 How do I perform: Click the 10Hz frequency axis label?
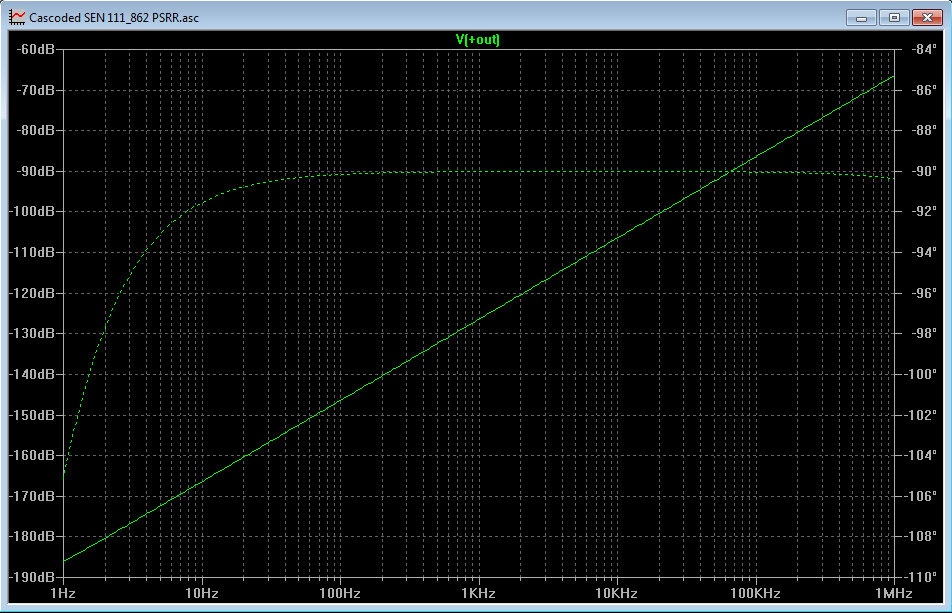[202, 594]
